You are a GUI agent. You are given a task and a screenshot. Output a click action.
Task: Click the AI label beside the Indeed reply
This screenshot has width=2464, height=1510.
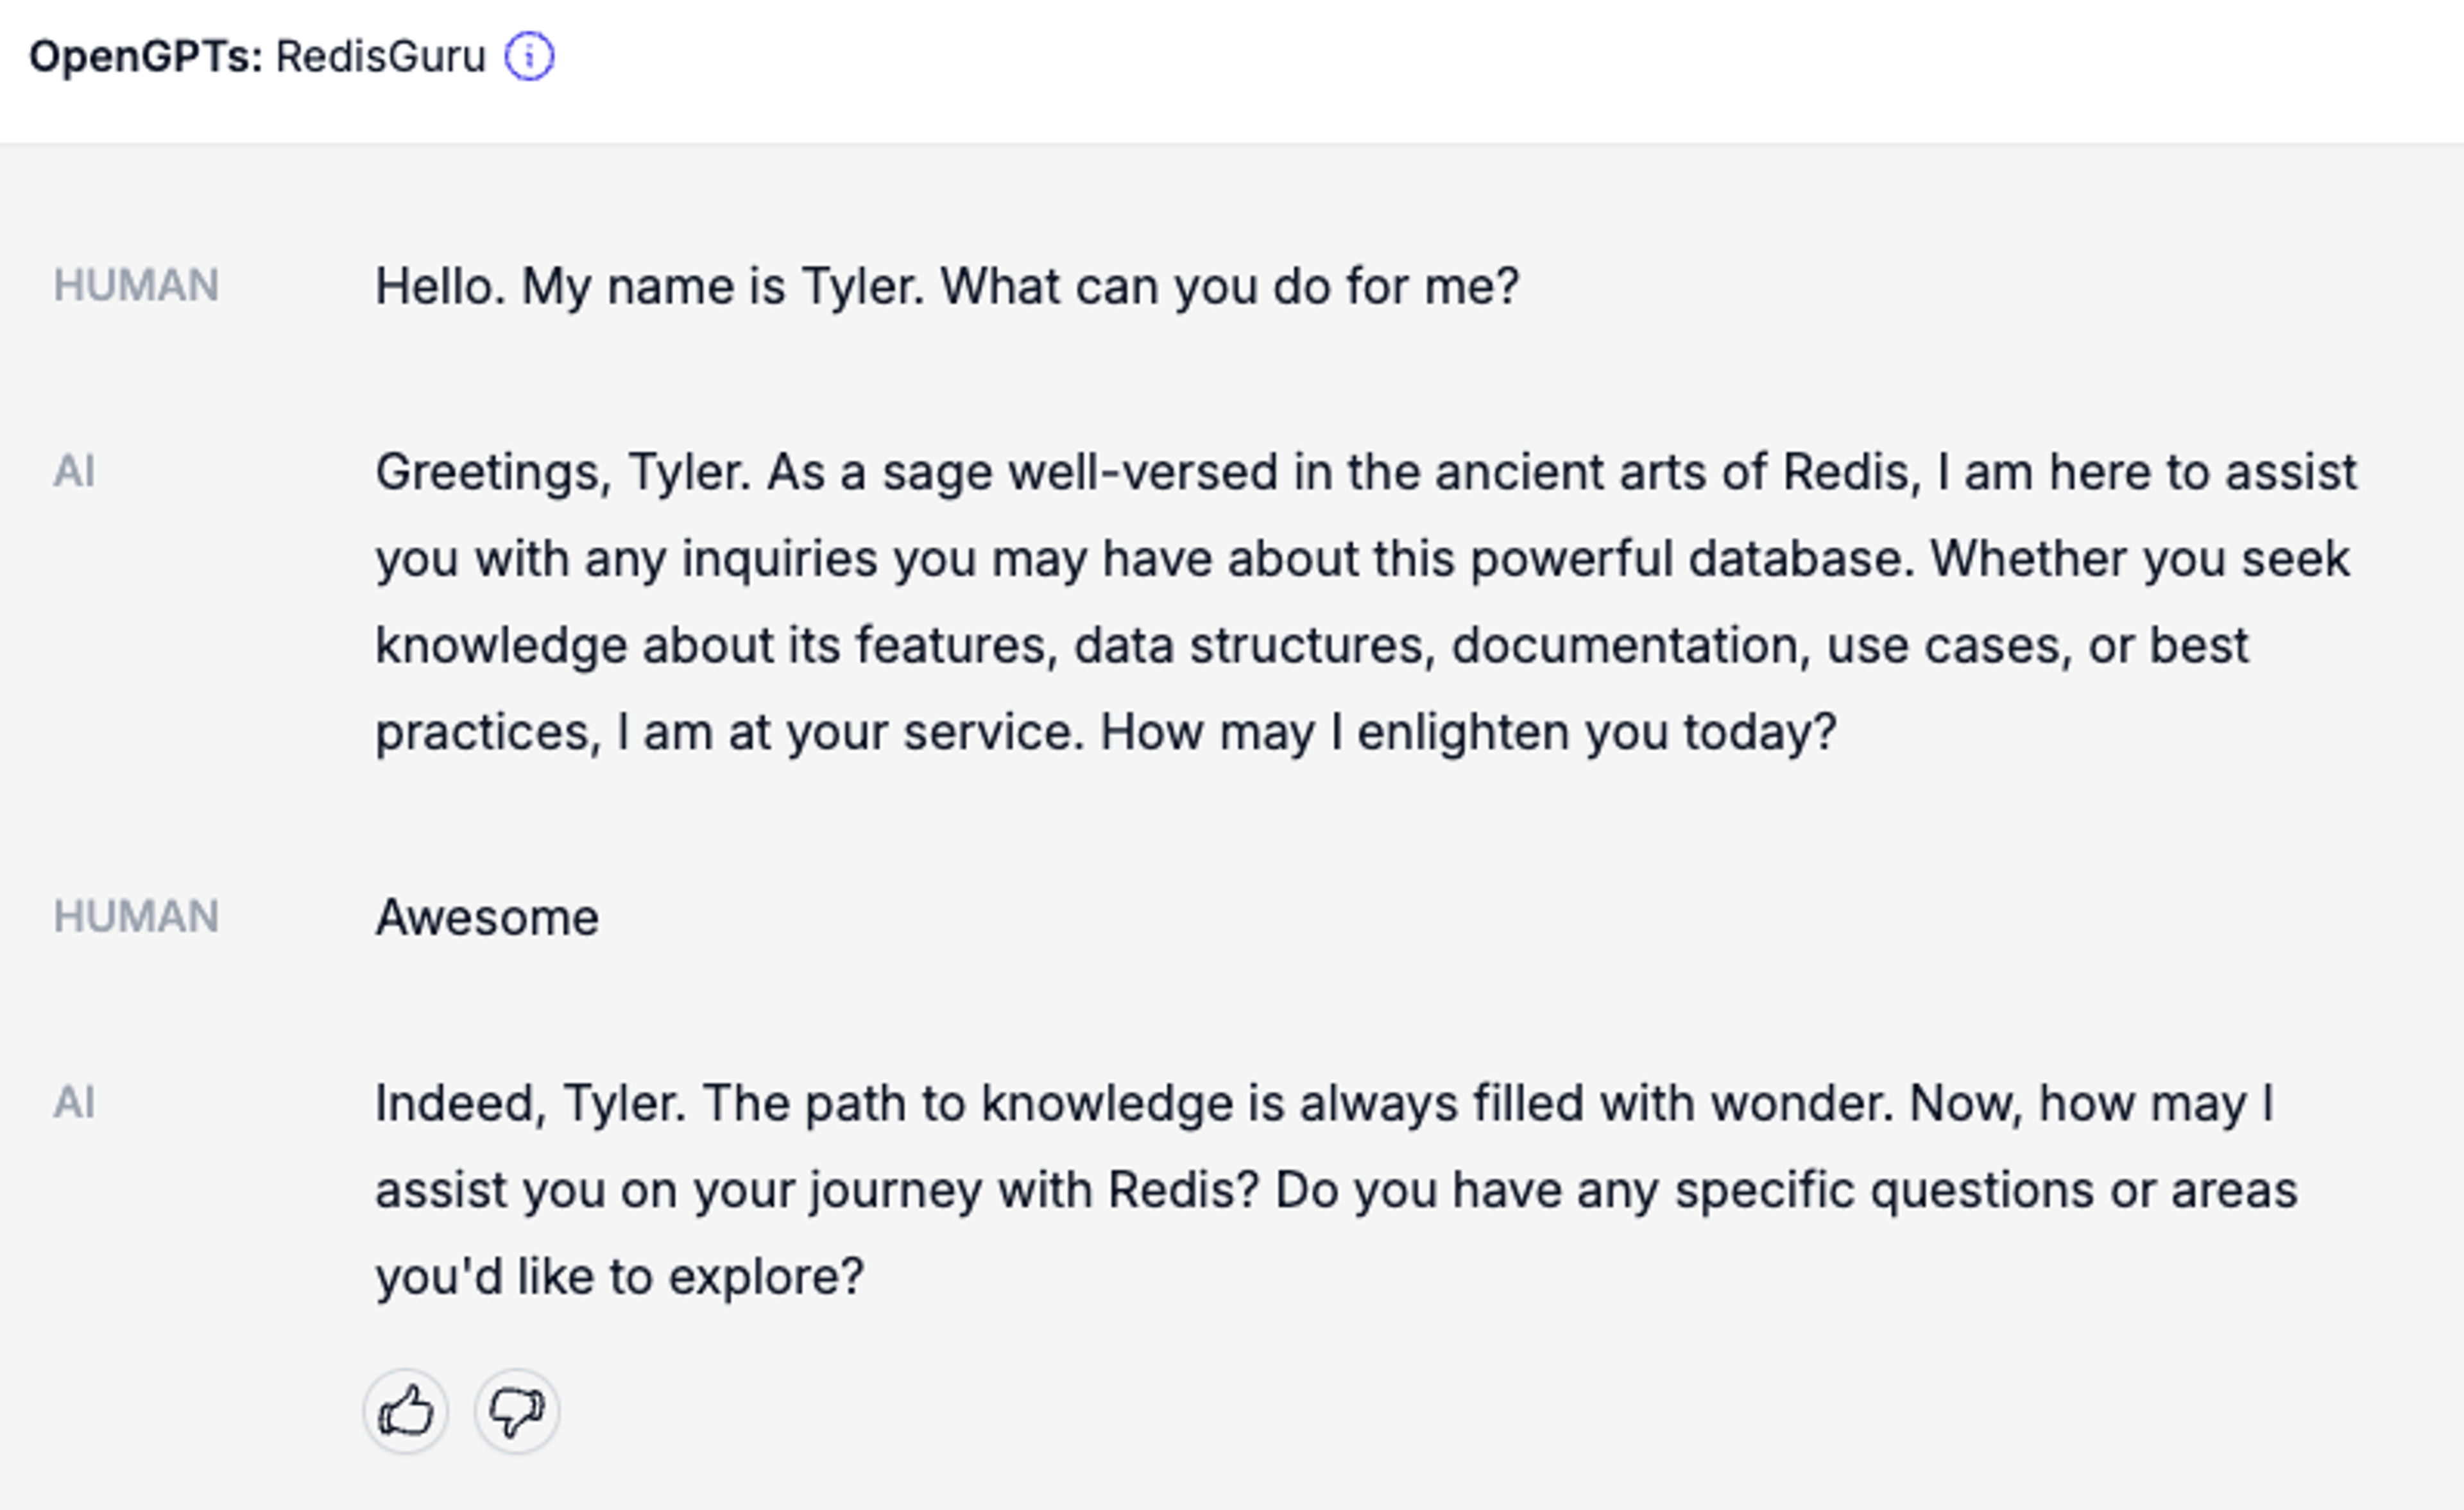coord(74,1103)
